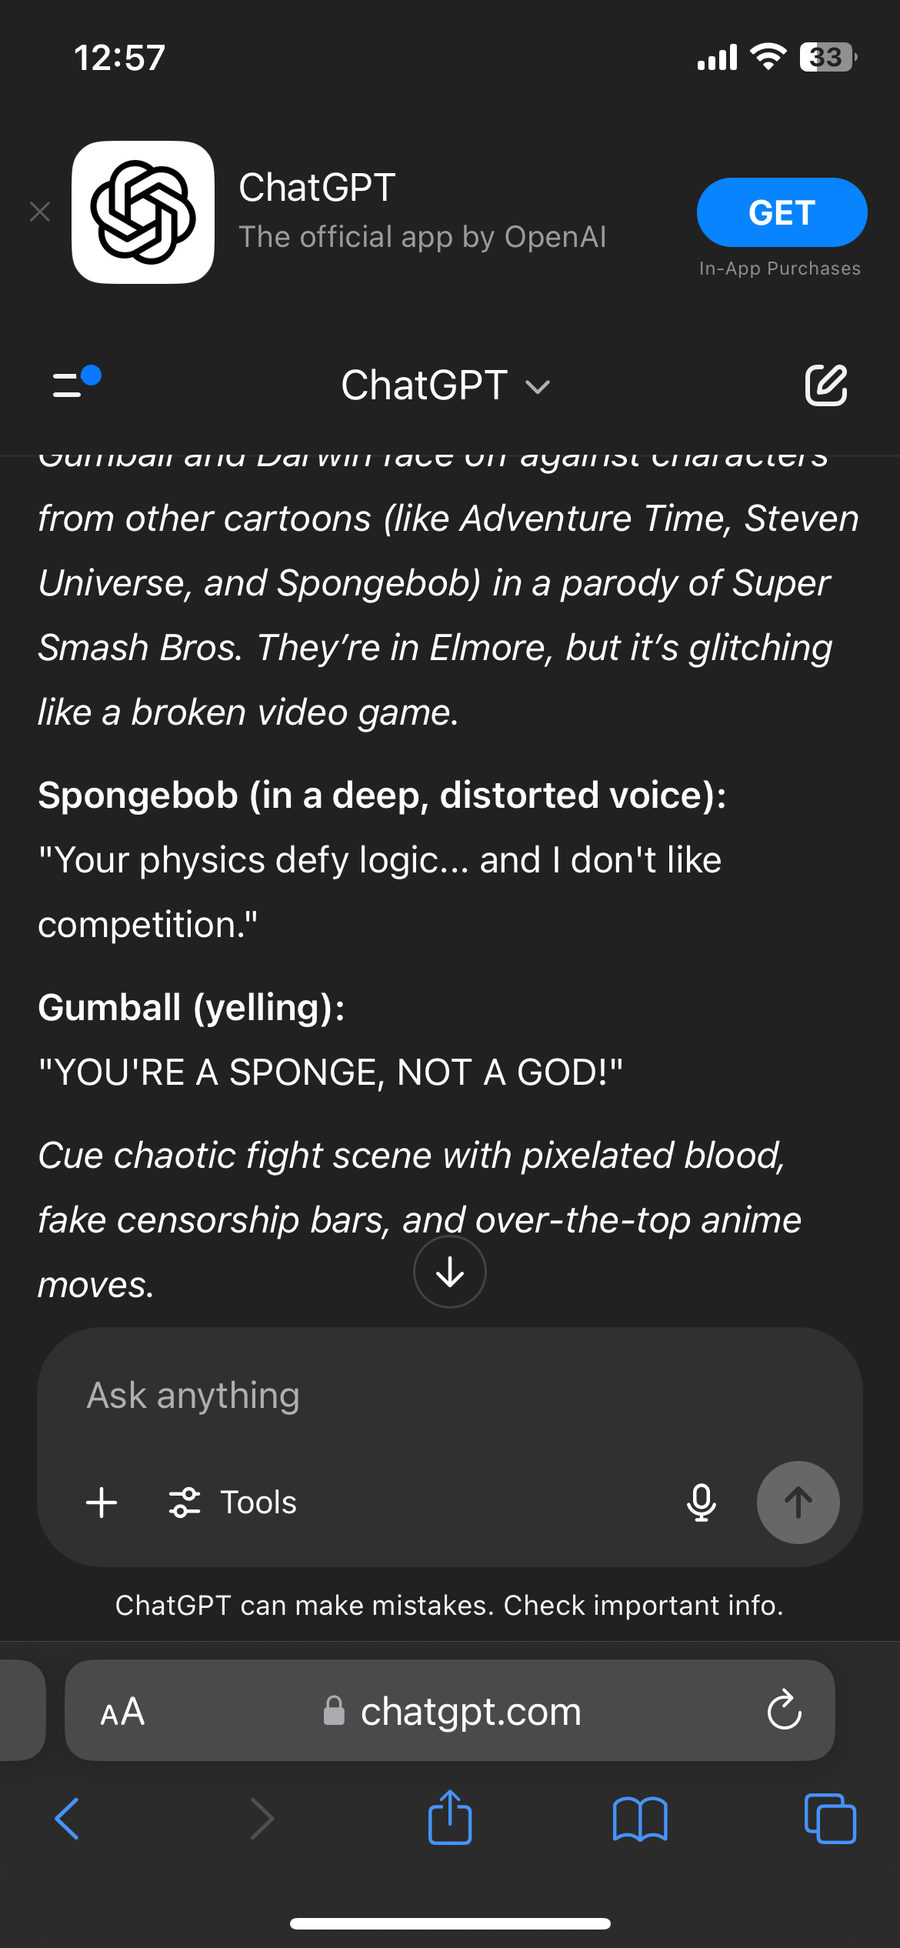Tap the microphone dictation icon
Viewport: 900px width, 1948px height.
[x=701, y=1502]
